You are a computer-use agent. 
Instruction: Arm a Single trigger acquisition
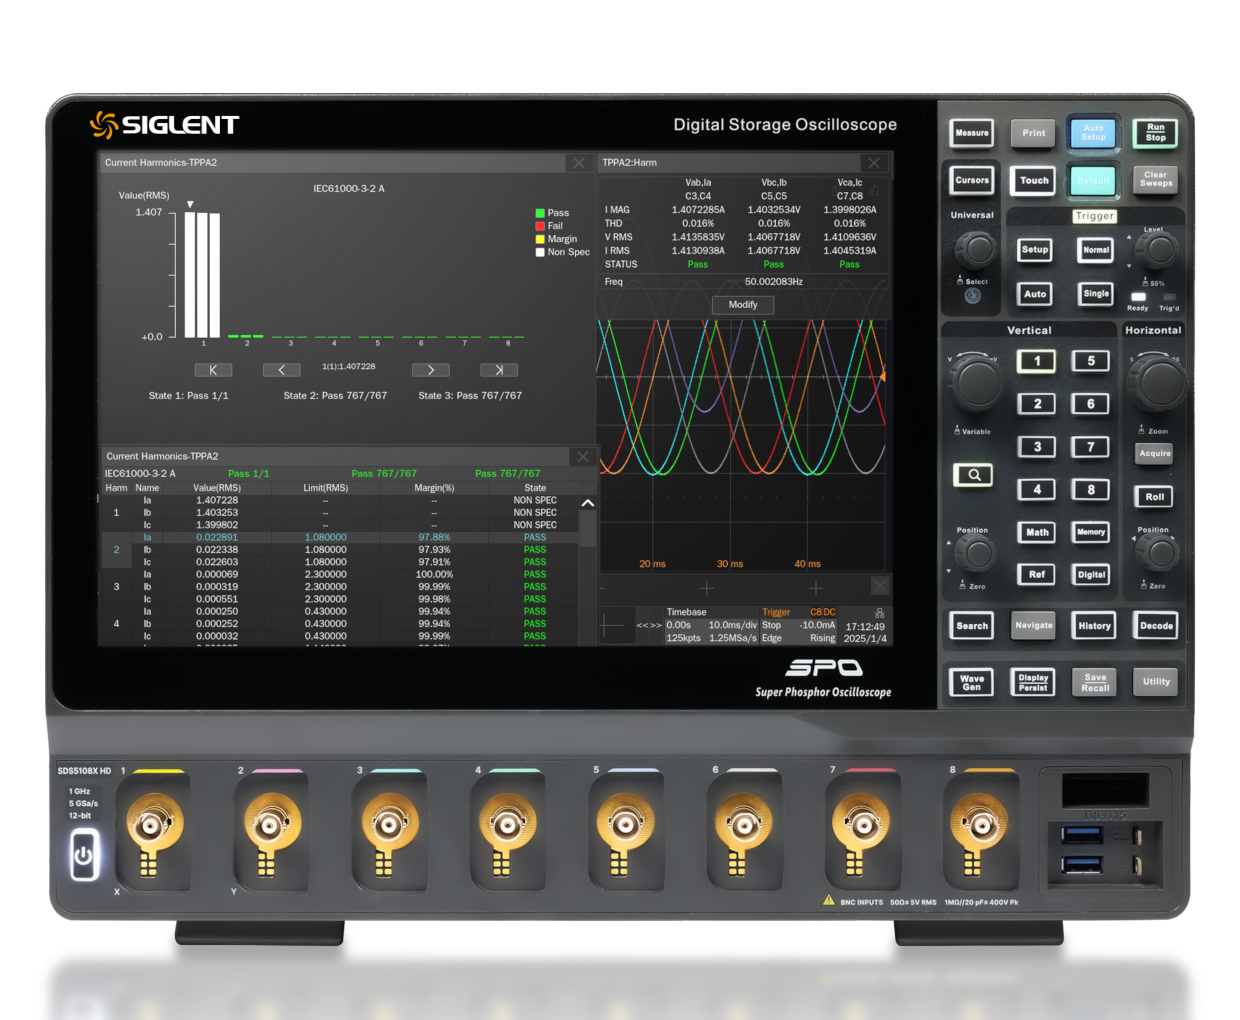coord(1096,294)
